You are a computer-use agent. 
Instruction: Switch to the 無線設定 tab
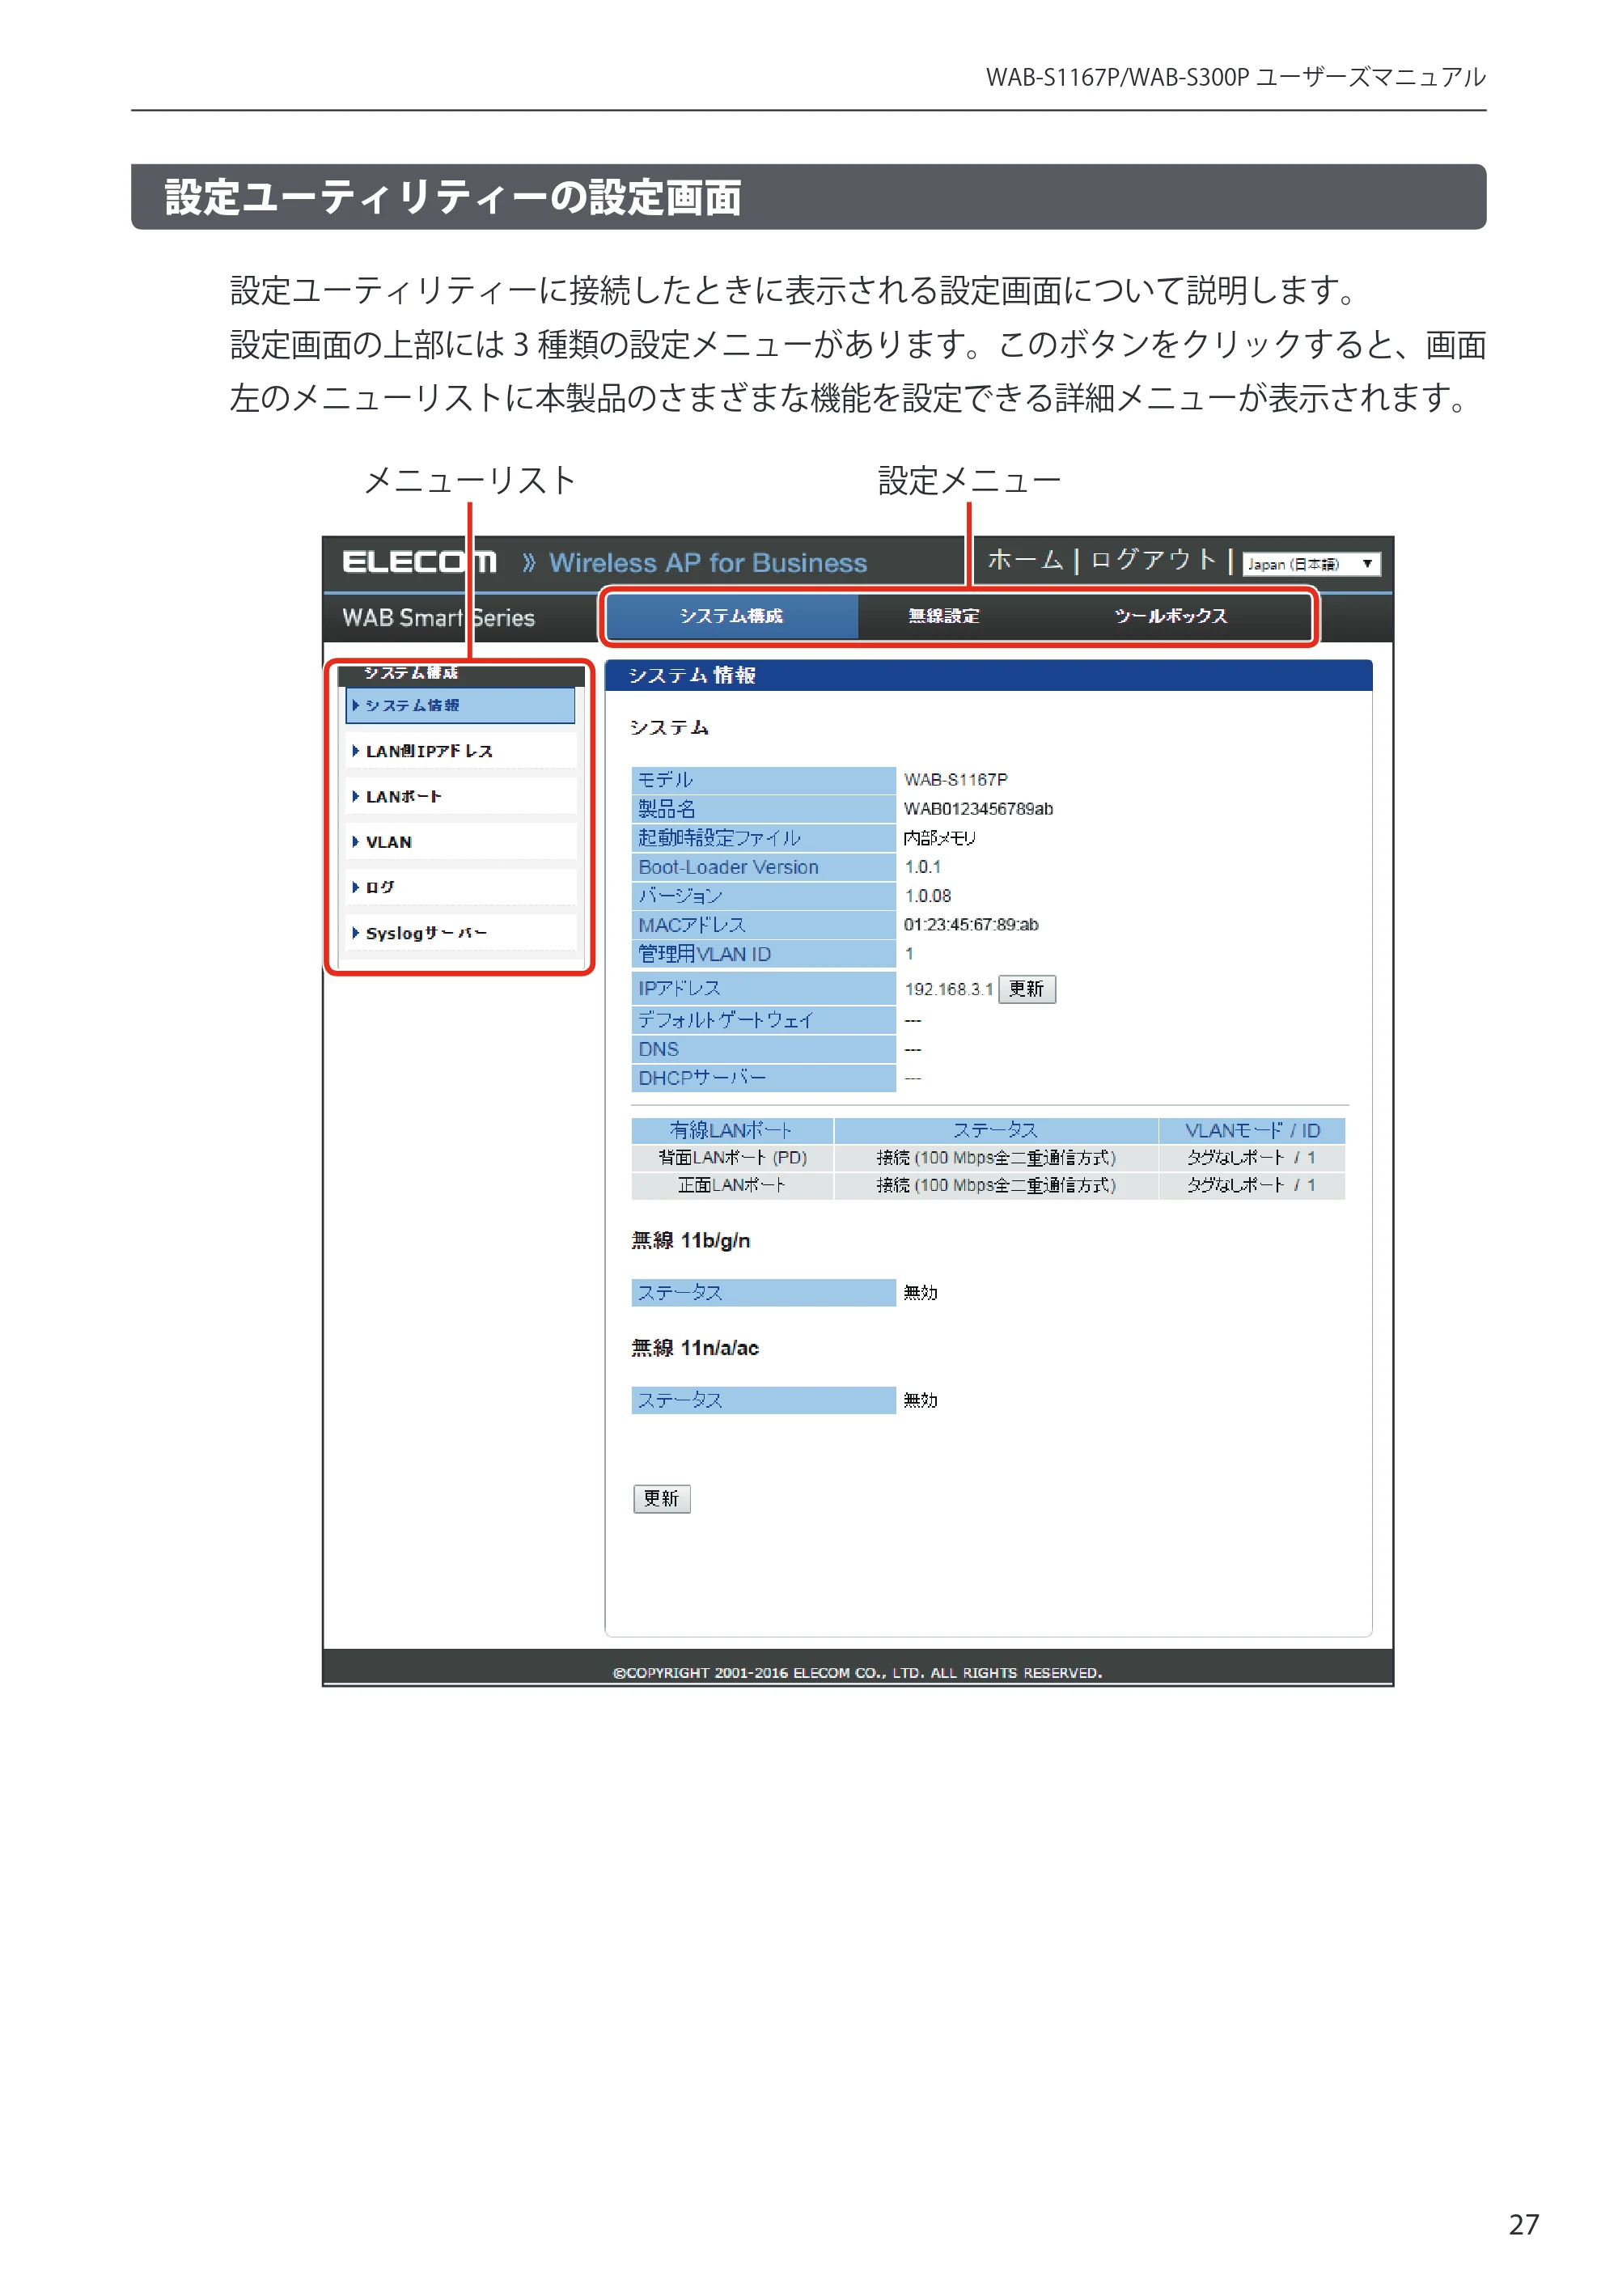point(943,616)
